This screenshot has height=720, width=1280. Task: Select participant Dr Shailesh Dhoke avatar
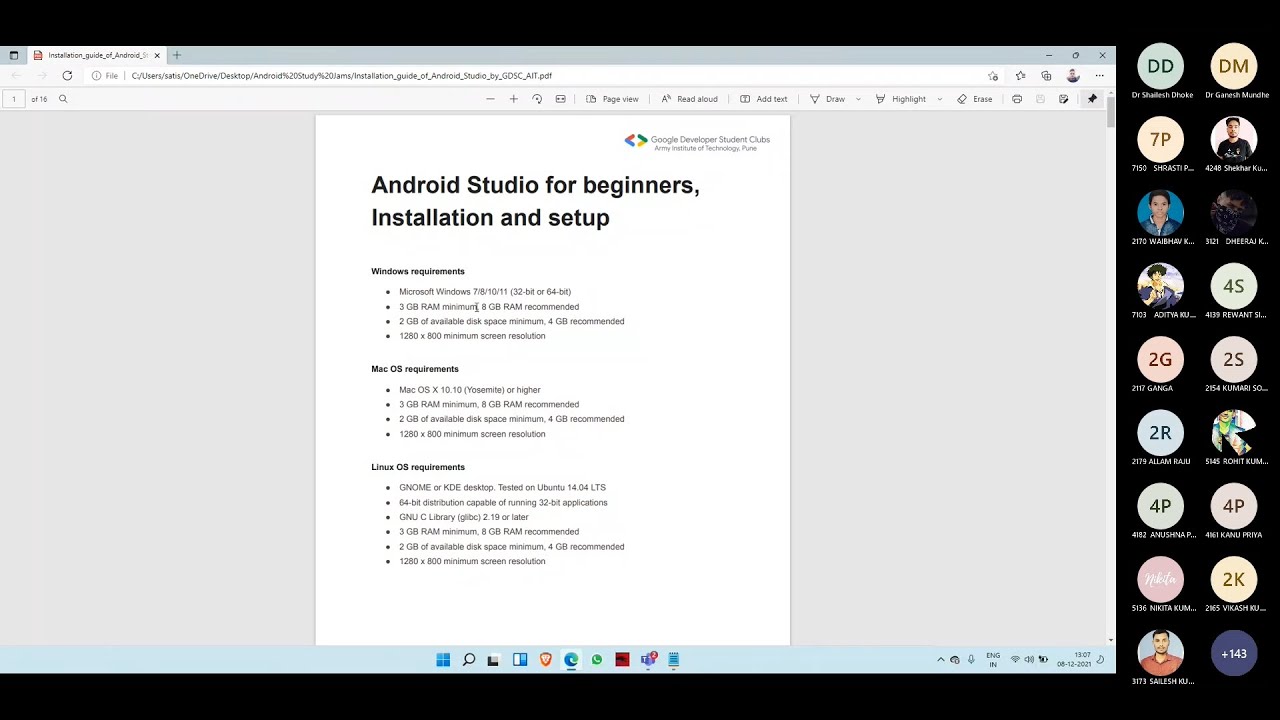tap(1160, 67)
